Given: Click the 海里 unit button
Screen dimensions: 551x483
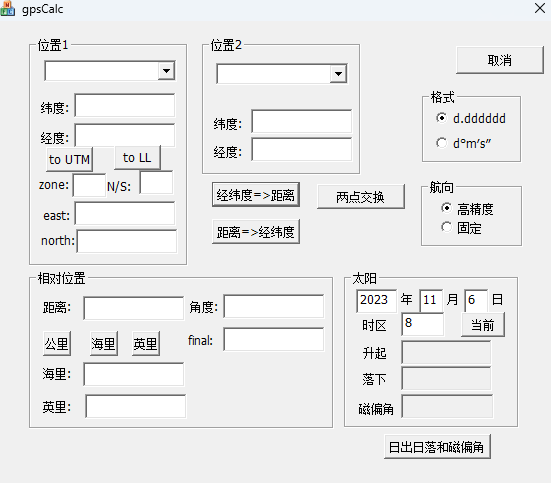Looking at the screenshot, I should [104, 343].
